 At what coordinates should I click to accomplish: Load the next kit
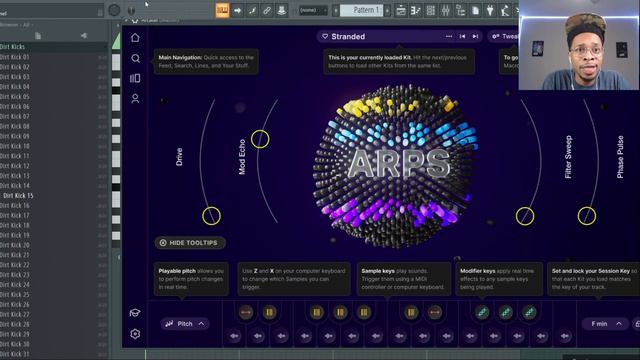coord(475,36)
